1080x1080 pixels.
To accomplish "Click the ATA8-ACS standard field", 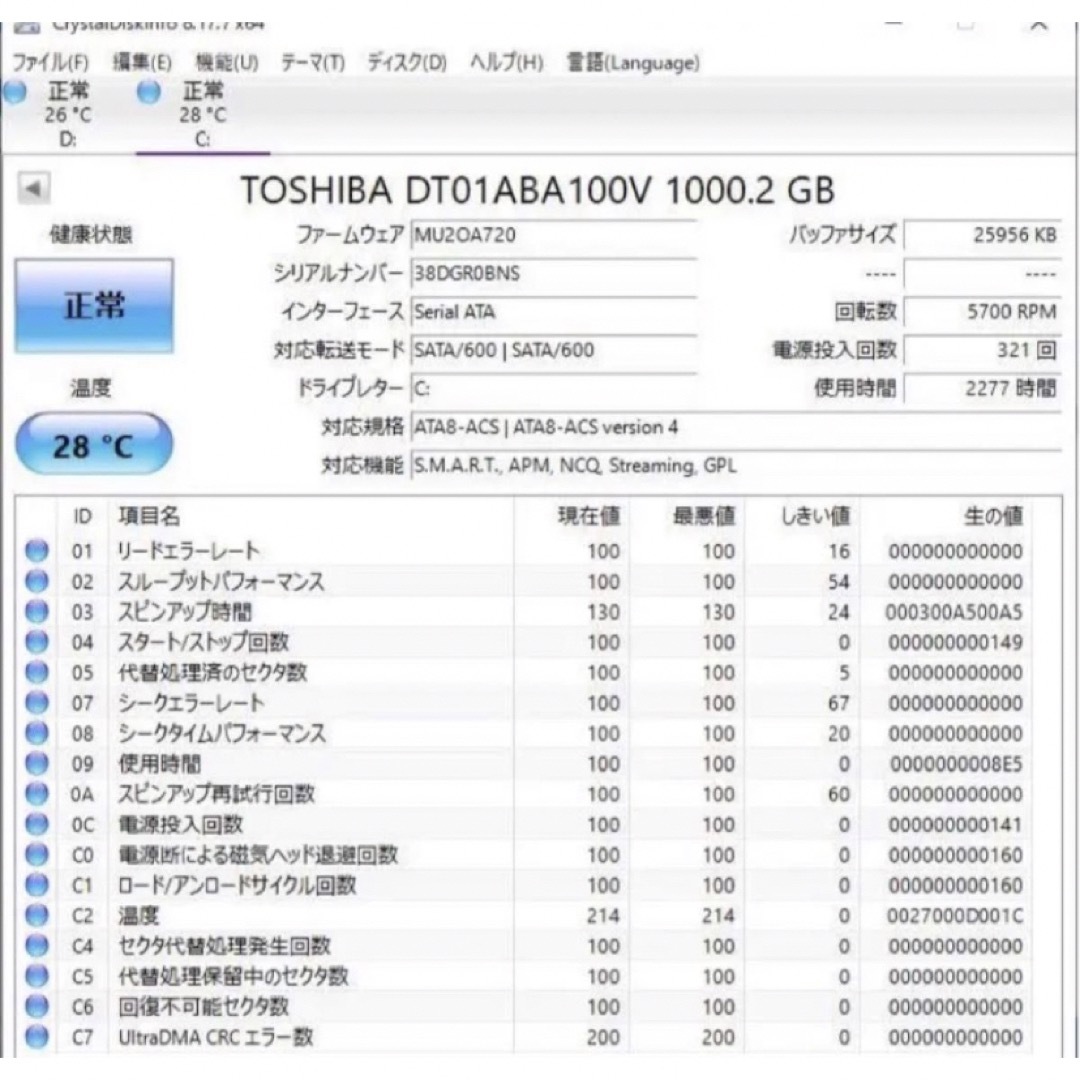I will [x=736, y=428].
